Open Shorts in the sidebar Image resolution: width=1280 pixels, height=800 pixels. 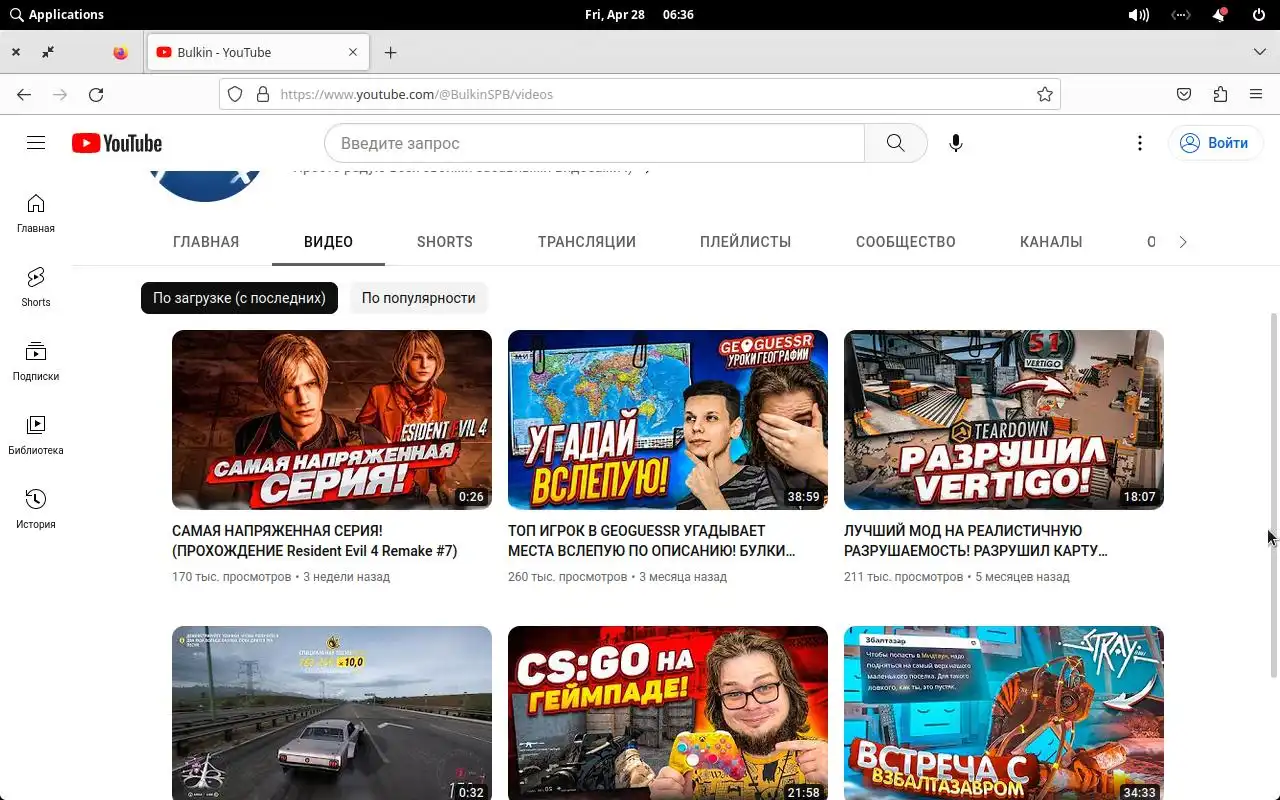coord(36,287)
